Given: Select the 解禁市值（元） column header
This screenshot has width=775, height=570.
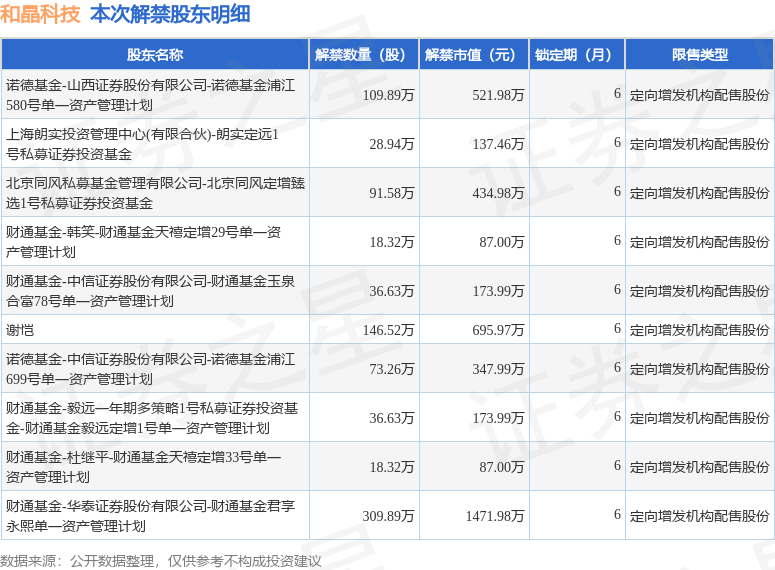Looking at the screenshot, I should pos(474,54).
